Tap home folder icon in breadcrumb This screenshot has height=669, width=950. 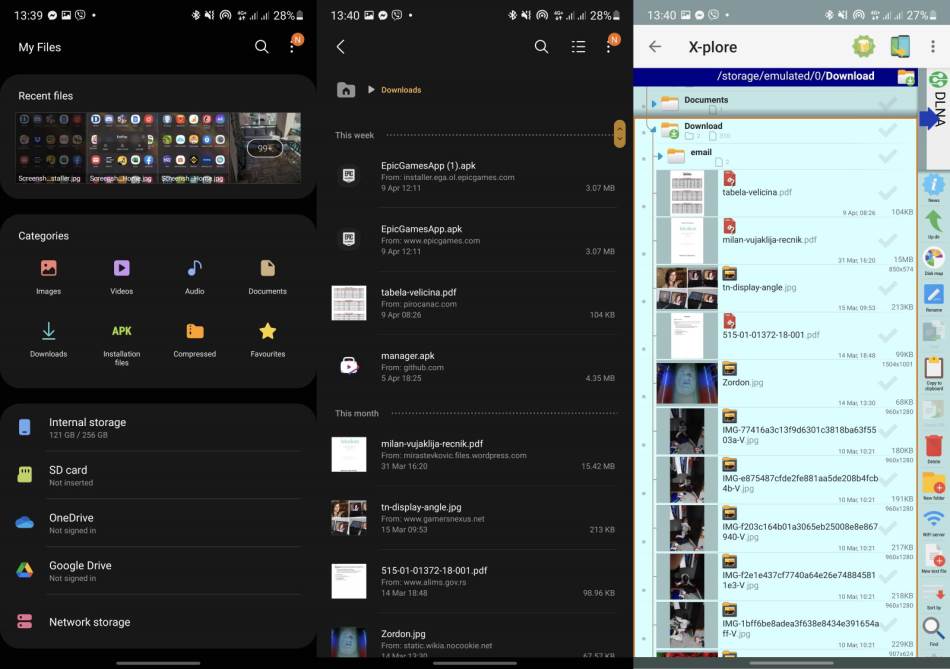346,90
